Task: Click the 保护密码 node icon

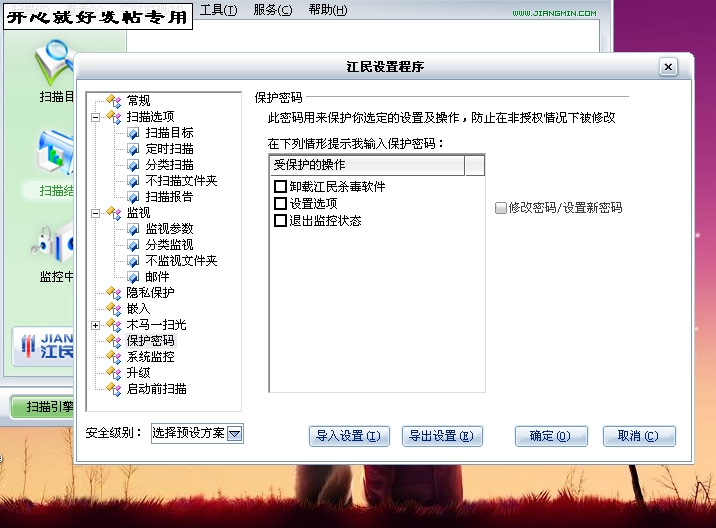Action: tap(114, 341)
